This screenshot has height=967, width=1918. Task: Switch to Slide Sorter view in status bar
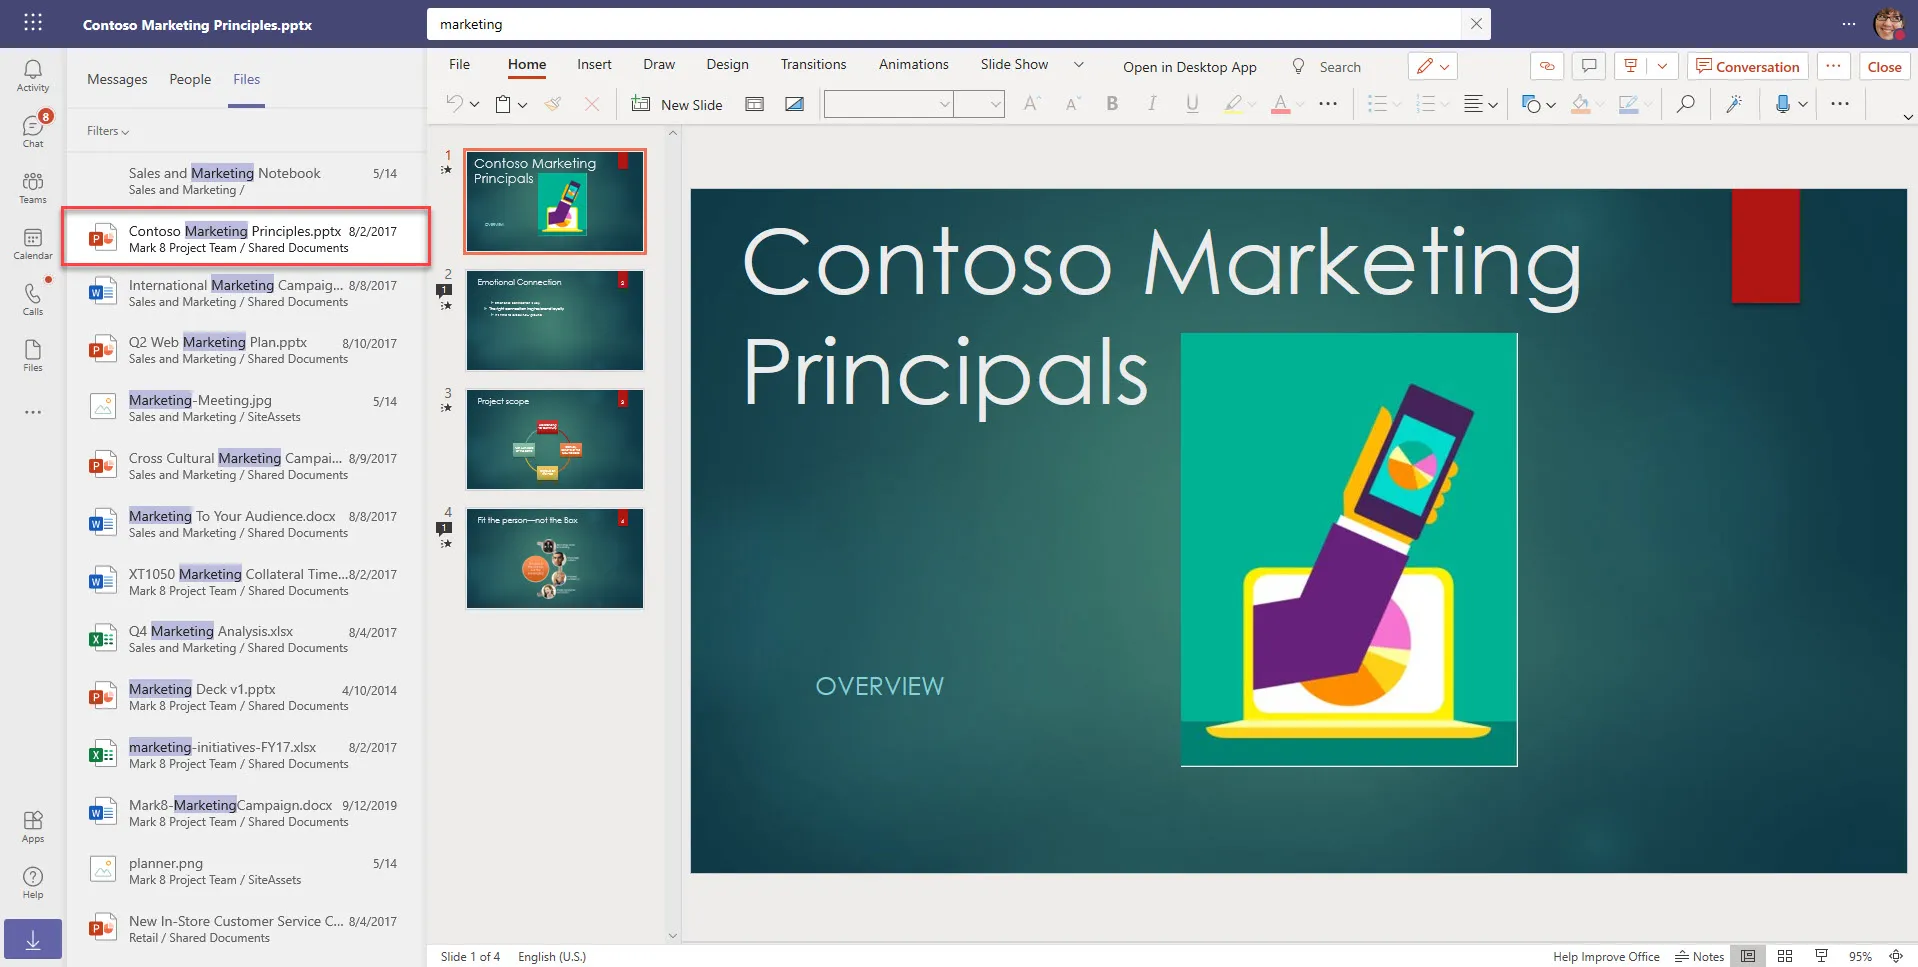tap(1785, 956)
